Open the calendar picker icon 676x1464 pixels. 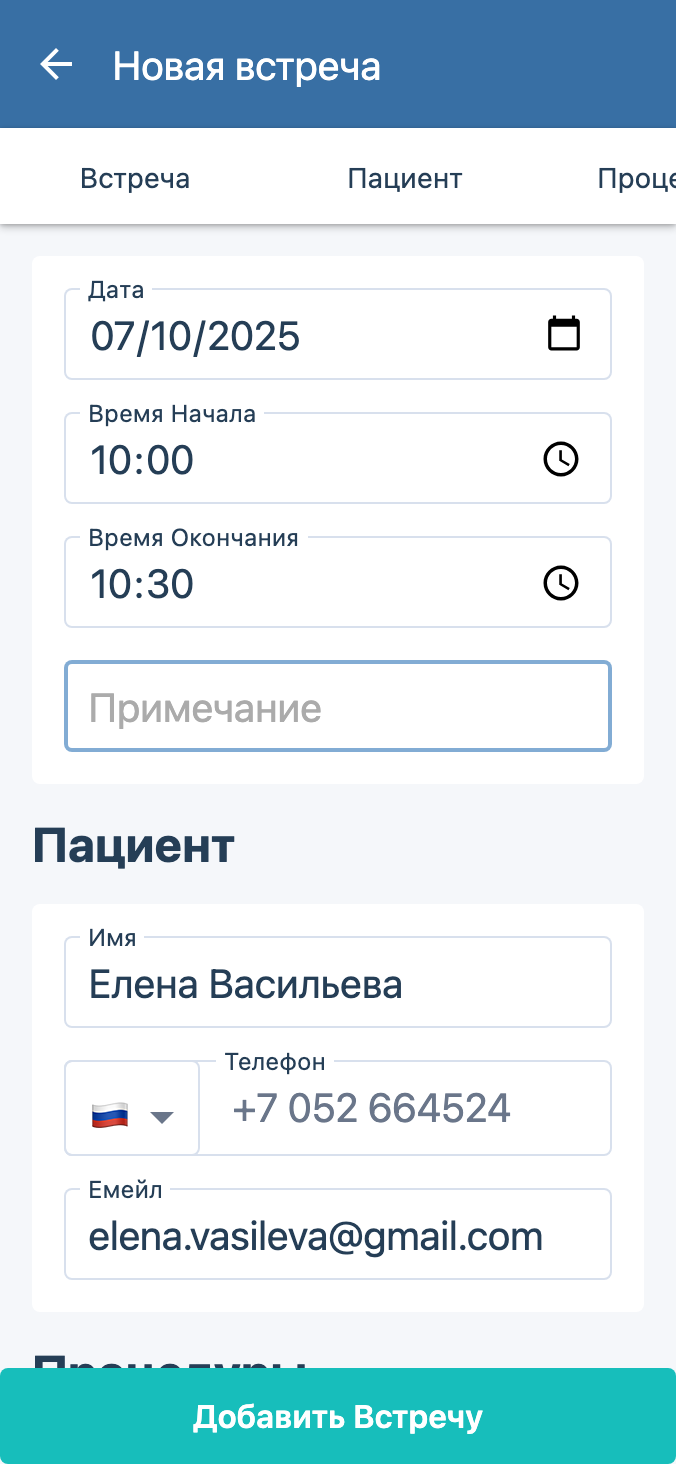tap(564, 334)
